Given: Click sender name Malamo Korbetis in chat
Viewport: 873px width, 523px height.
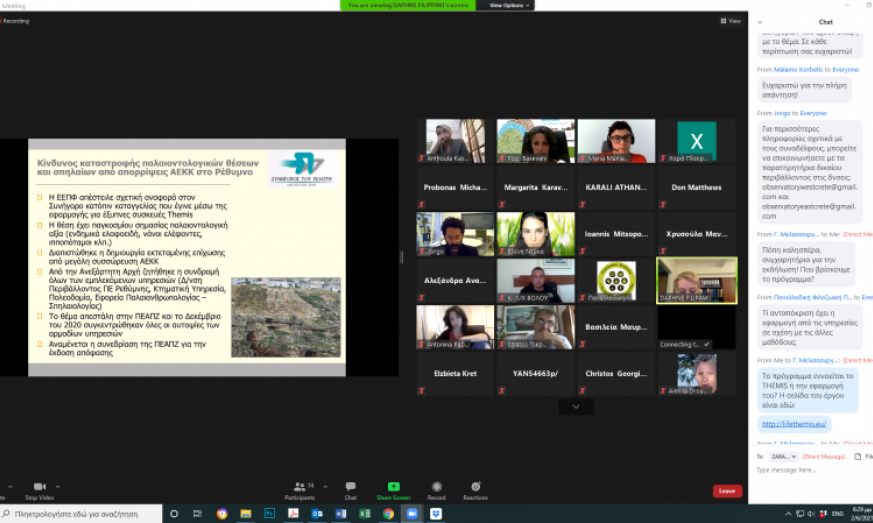Looking at the screenshot, I should (x=798, y=70).
